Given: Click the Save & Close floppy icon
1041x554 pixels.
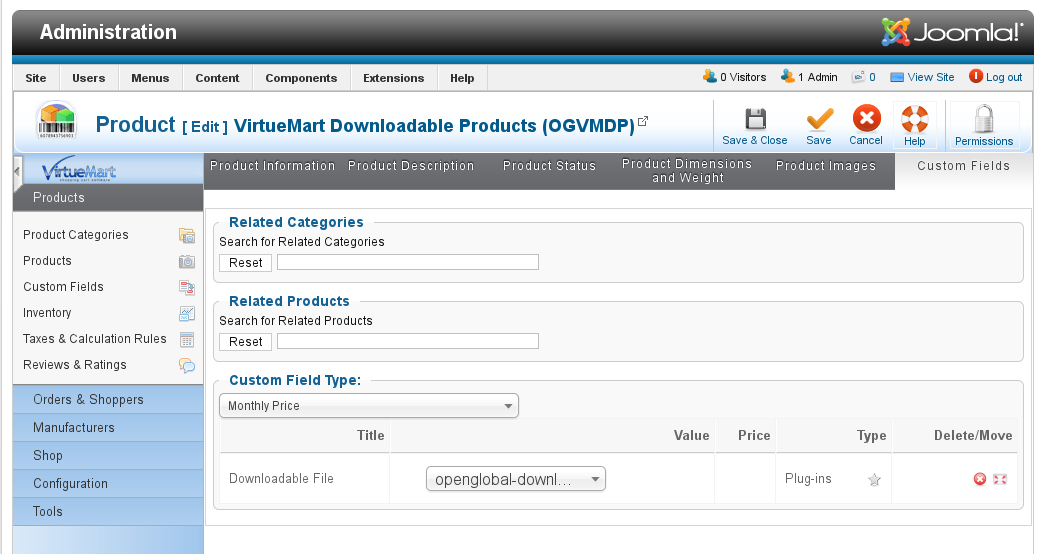Looking at the screenshot, I should (x=755, y=119).
